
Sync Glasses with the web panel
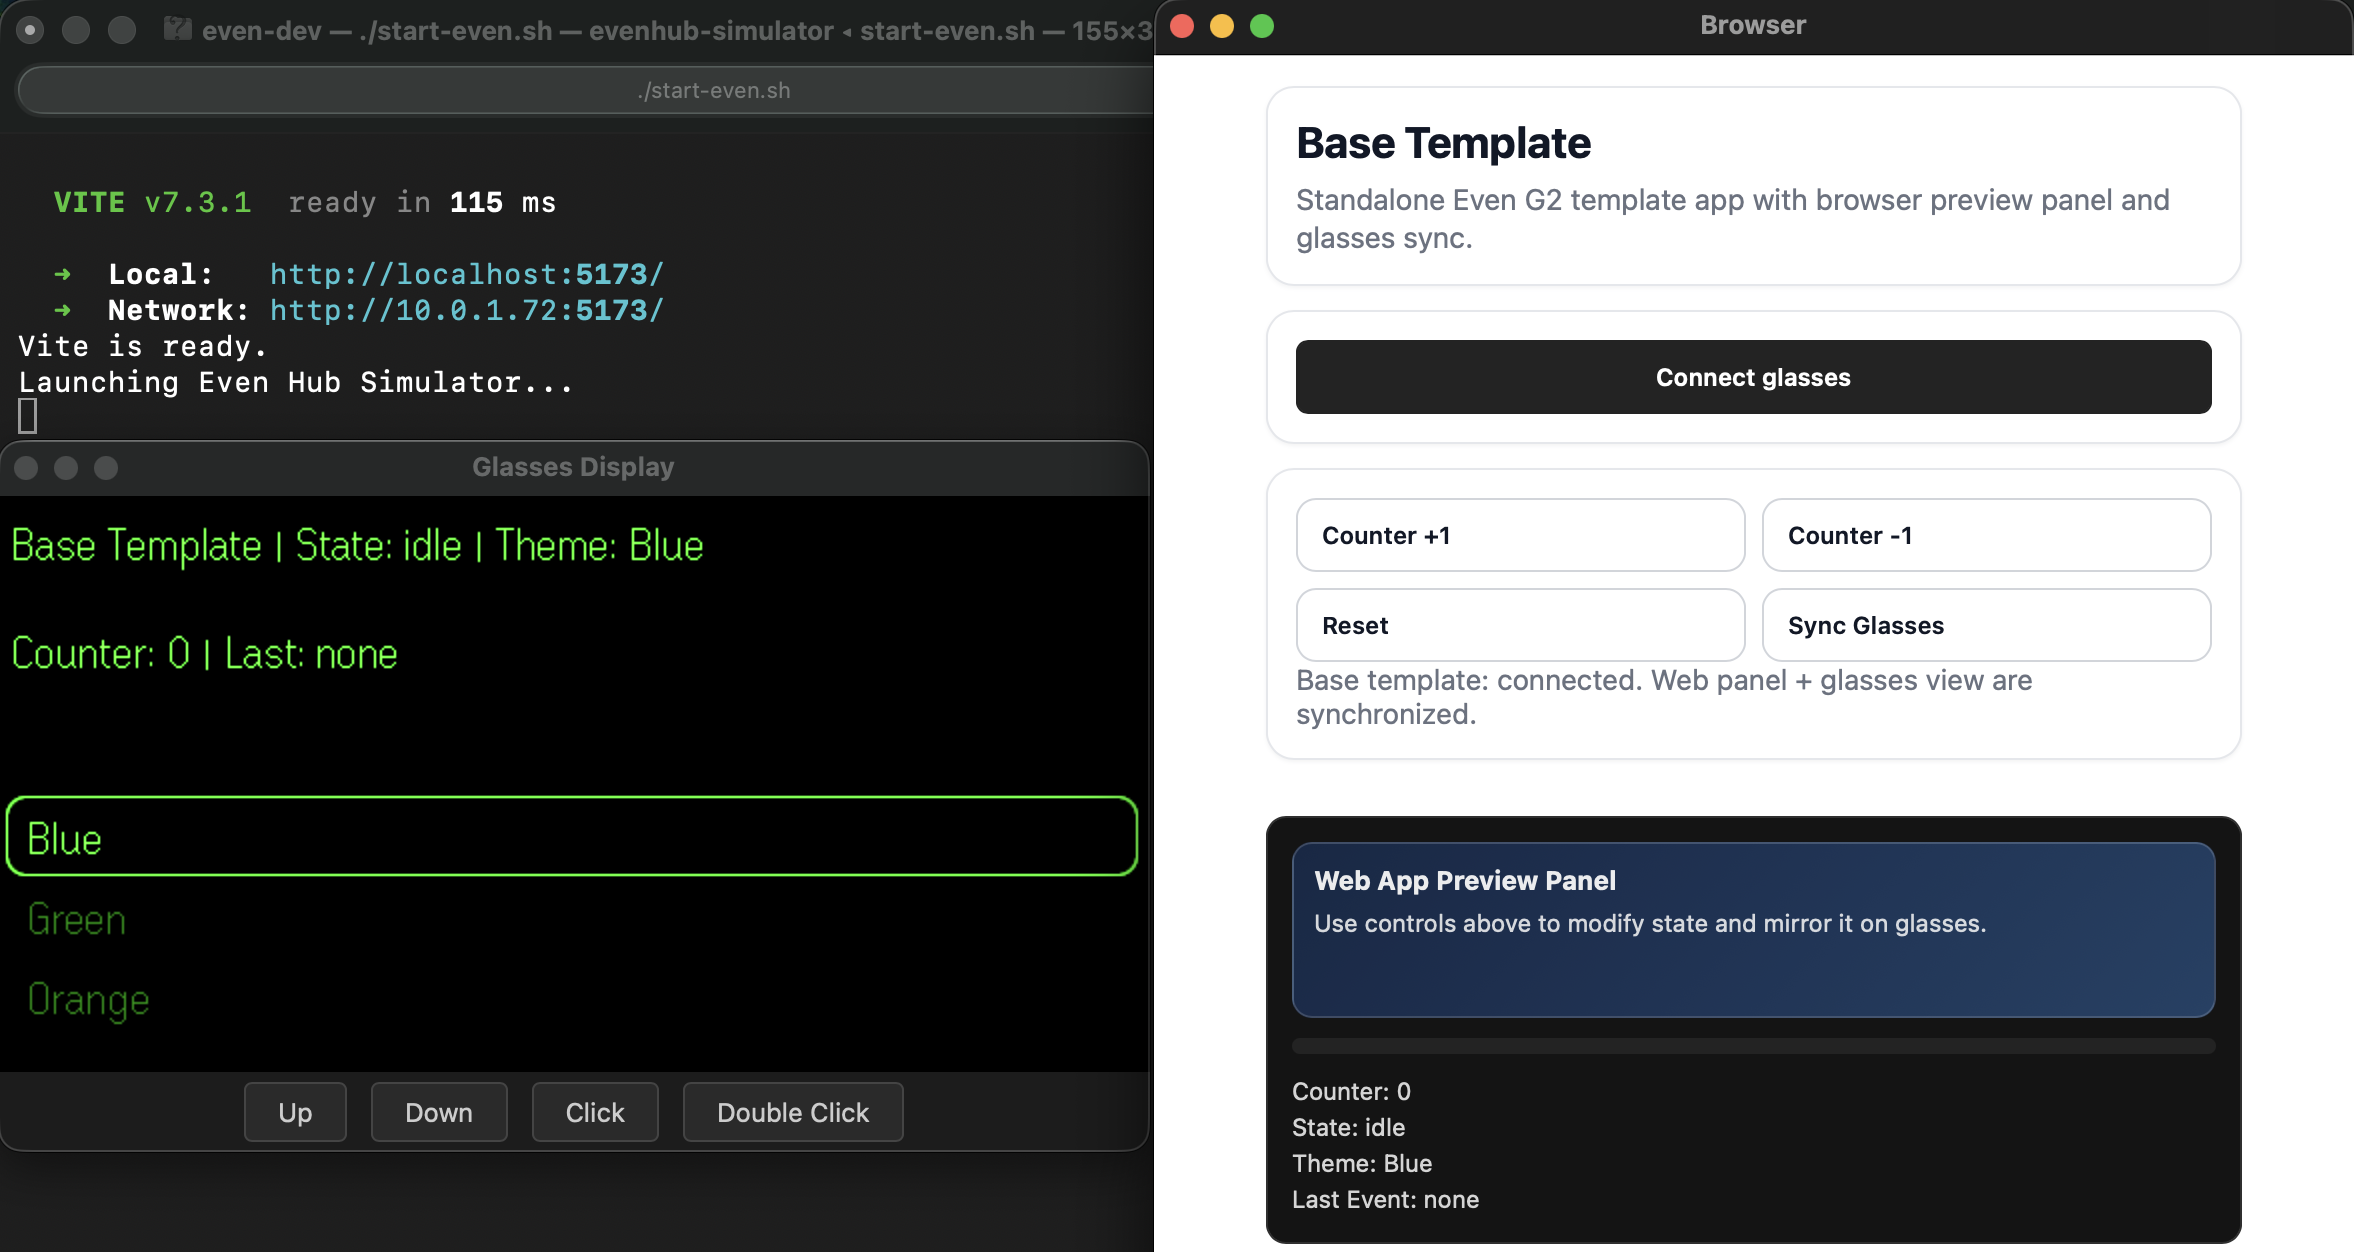tap(1986, 625)
